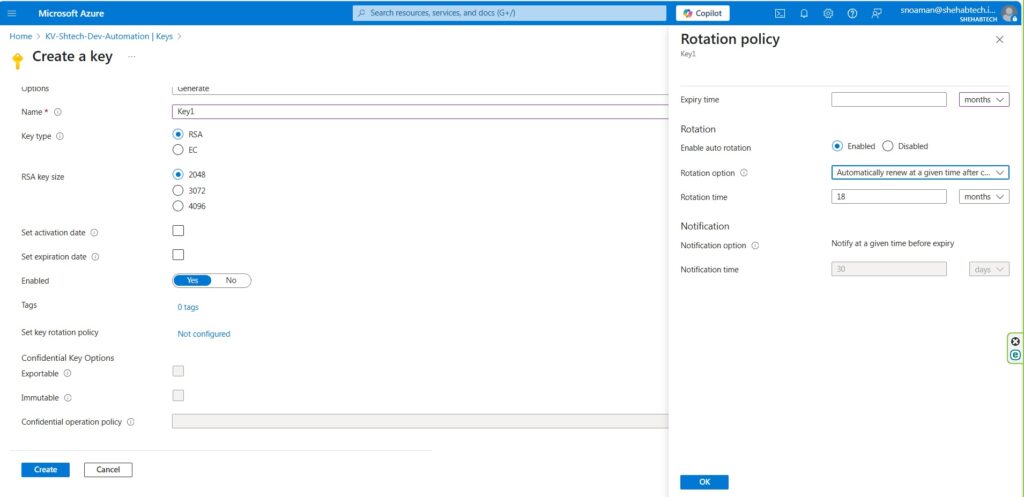Click the Immutable checkbox
This screenshot has height=497, width=1024.
click(178, 395)
